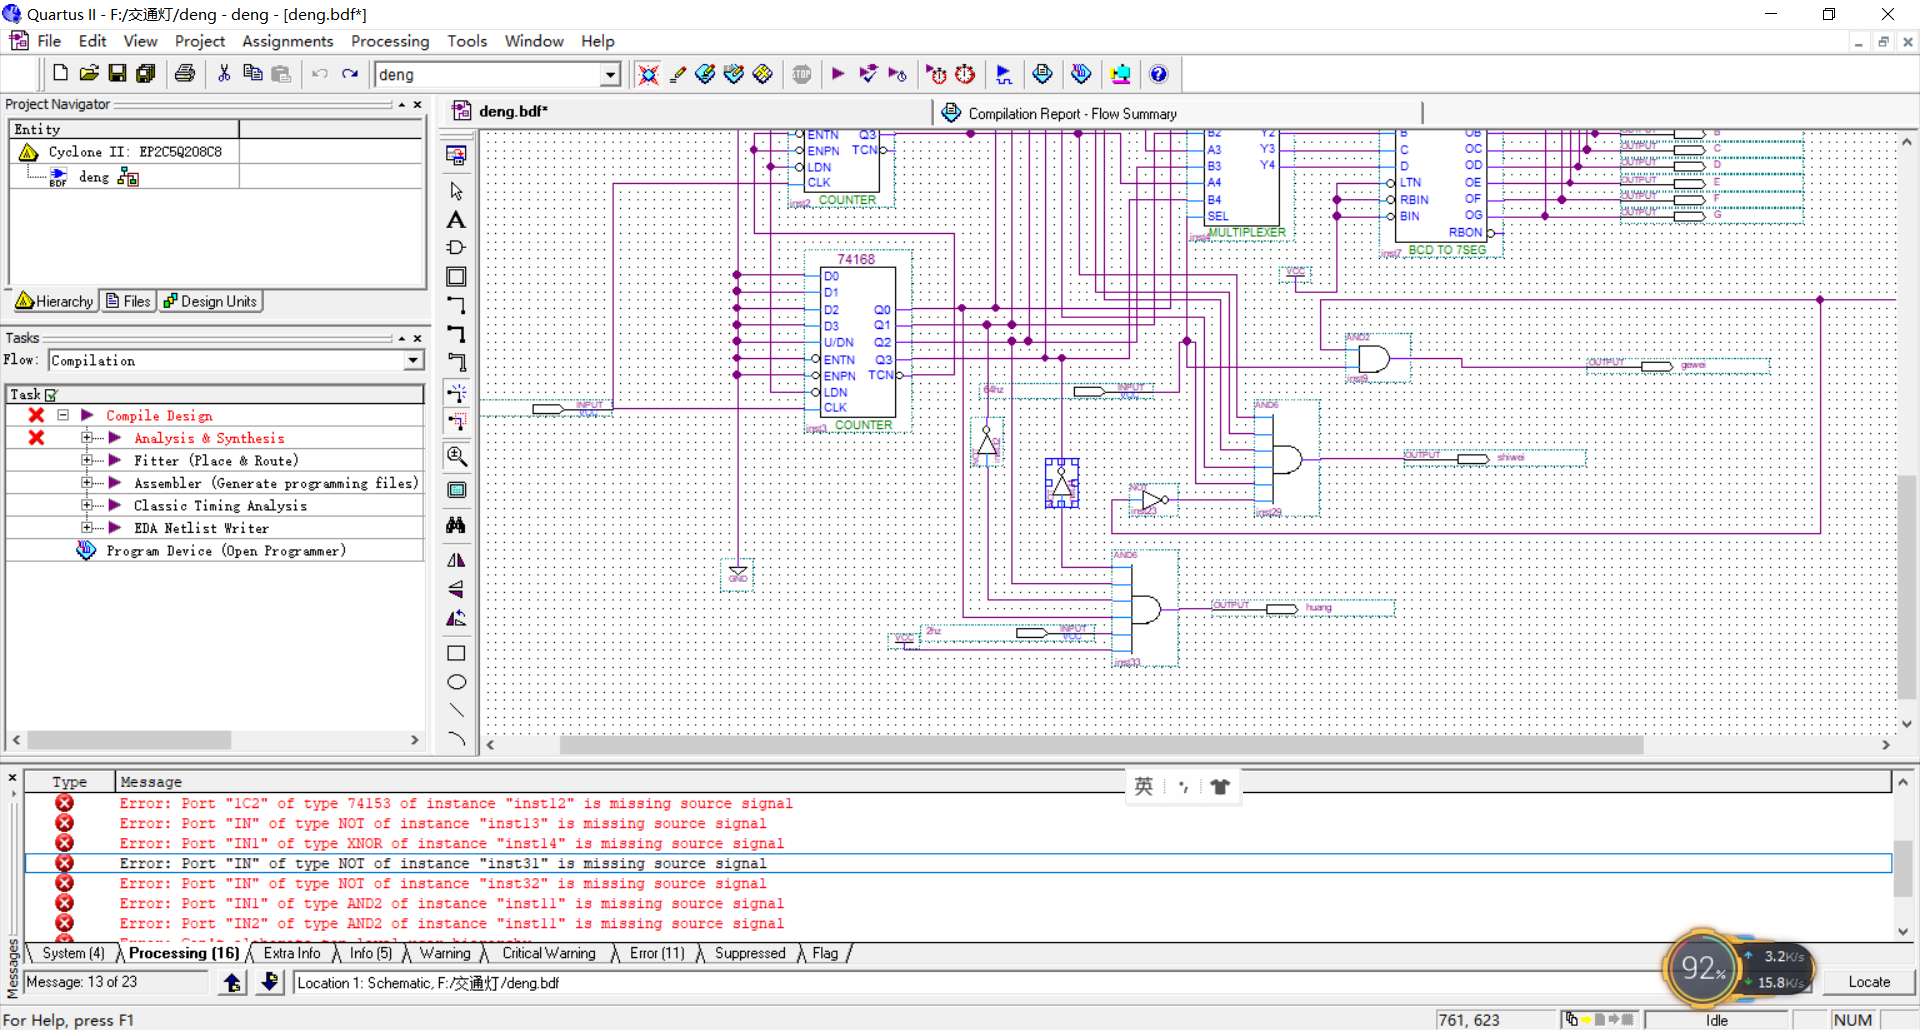
Task: Choose the Selection pointer tool
Action: [x=456, y=191]
